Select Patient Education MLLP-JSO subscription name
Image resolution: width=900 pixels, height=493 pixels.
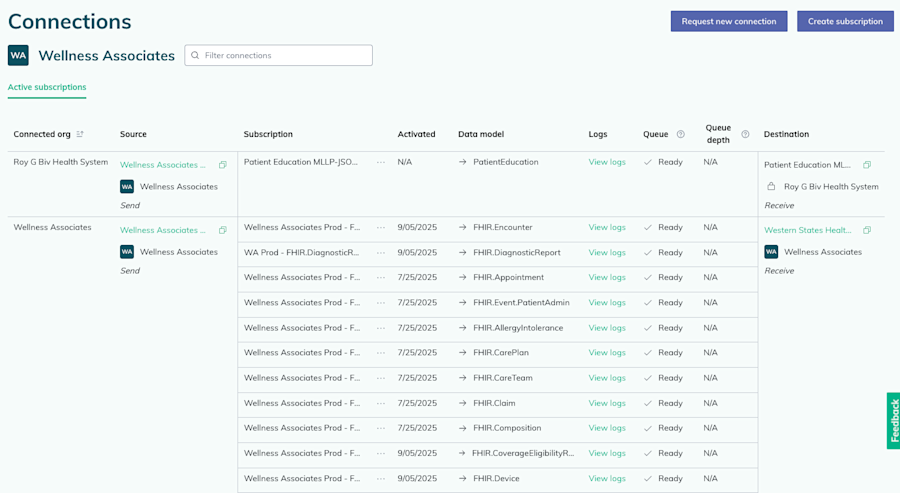click(301, 162)
